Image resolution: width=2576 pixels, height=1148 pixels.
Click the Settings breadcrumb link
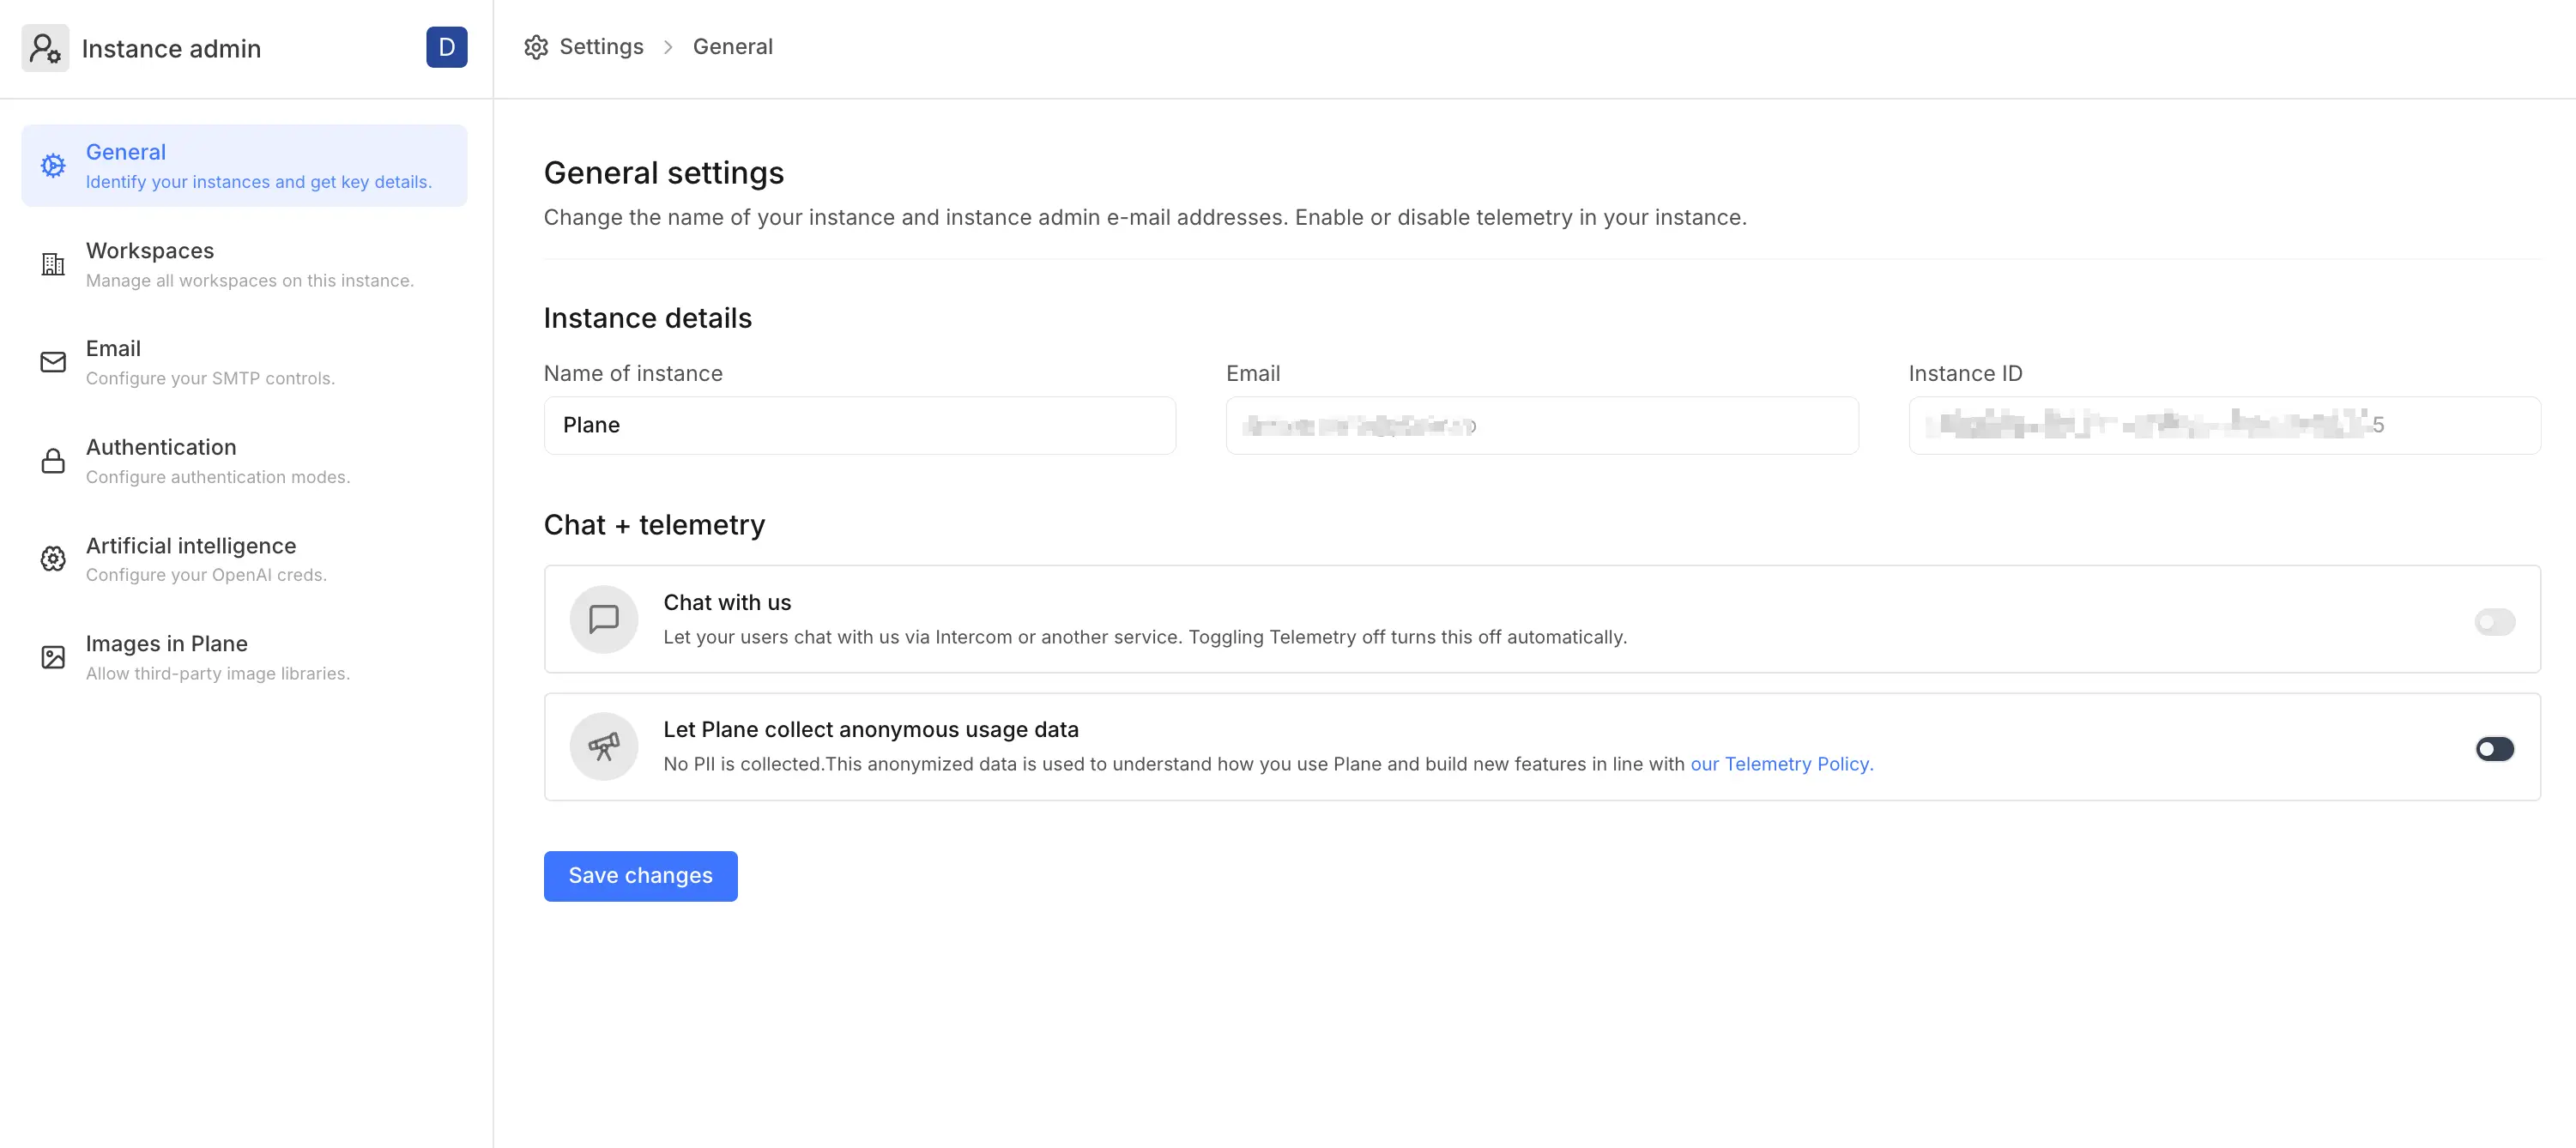601,47
